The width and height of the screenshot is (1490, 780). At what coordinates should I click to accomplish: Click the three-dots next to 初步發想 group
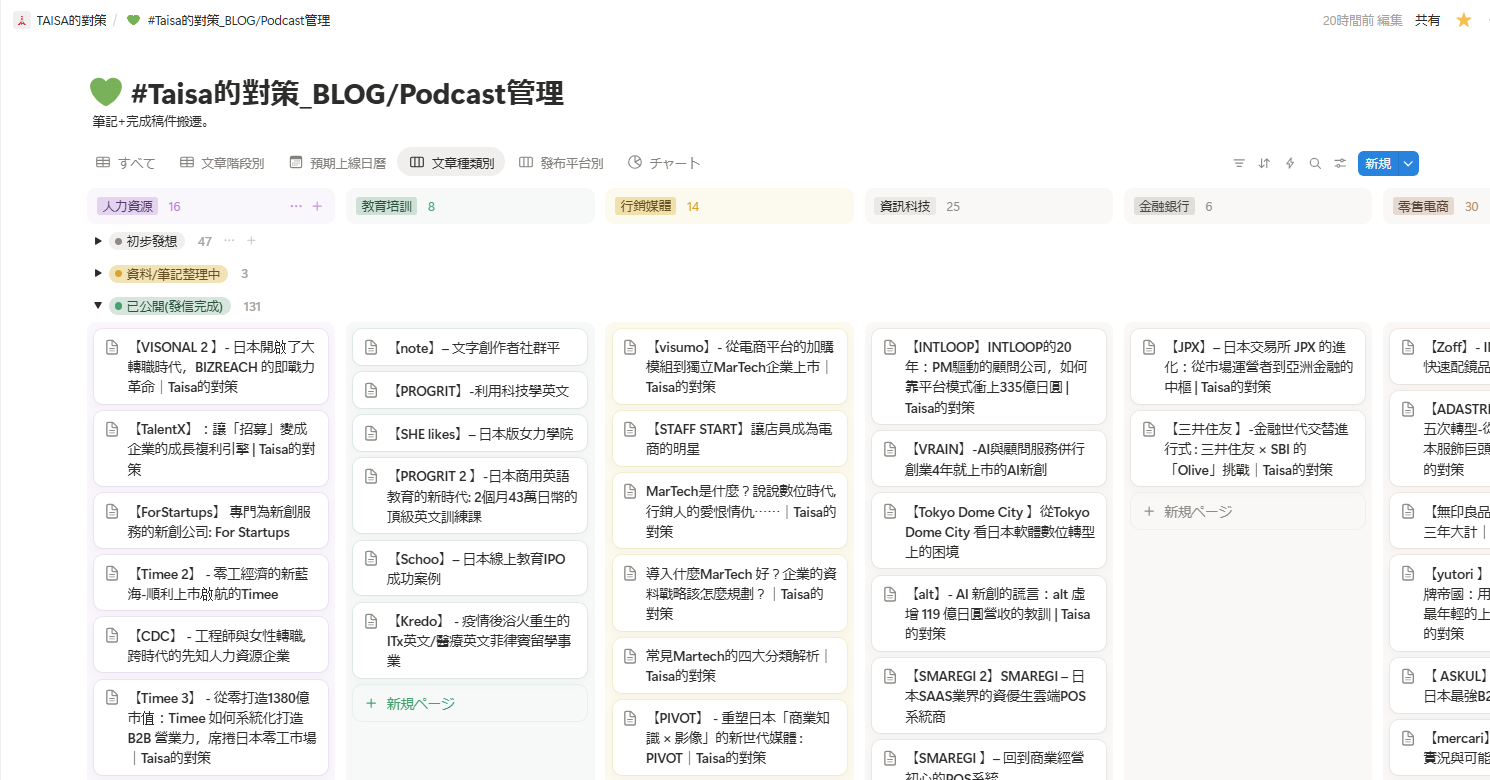(229, 240)
